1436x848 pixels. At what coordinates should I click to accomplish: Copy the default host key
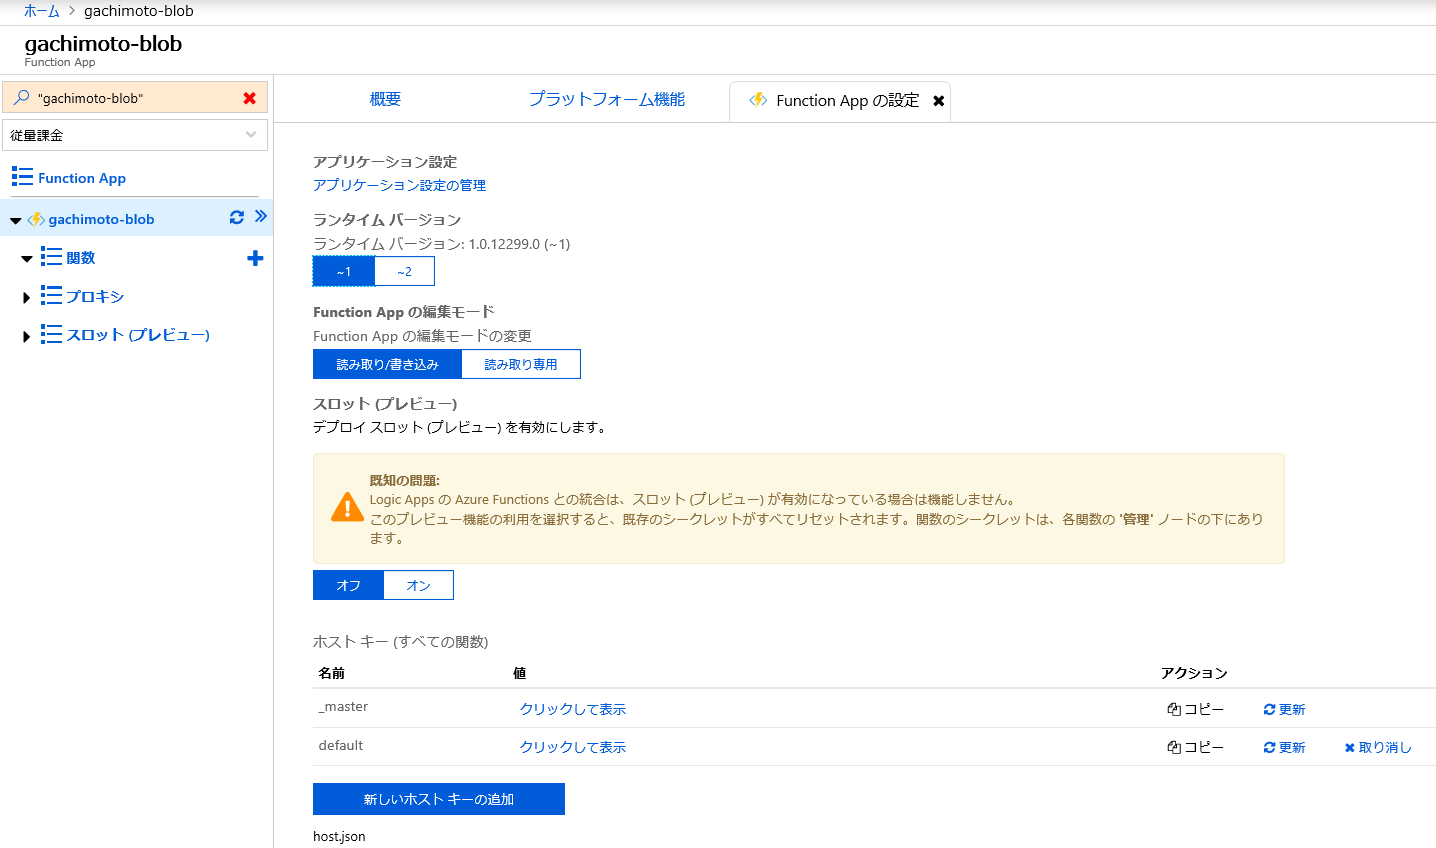[1196, 746]
